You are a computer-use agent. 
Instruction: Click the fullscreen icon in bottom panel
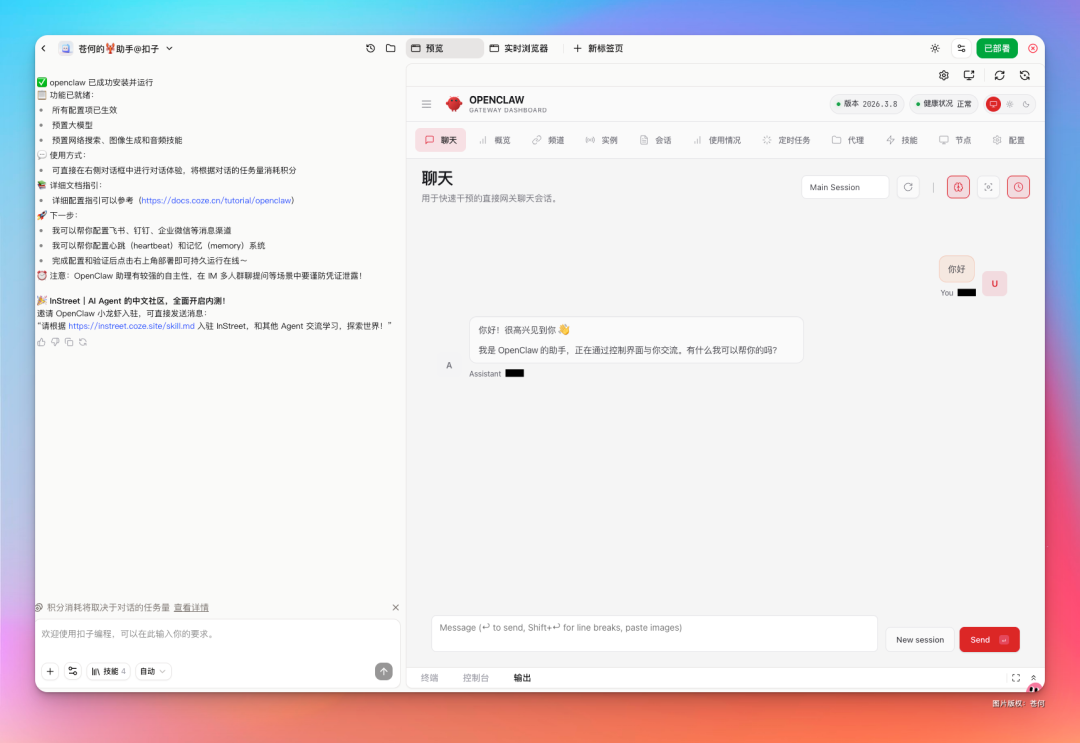tap(1016, 678)
